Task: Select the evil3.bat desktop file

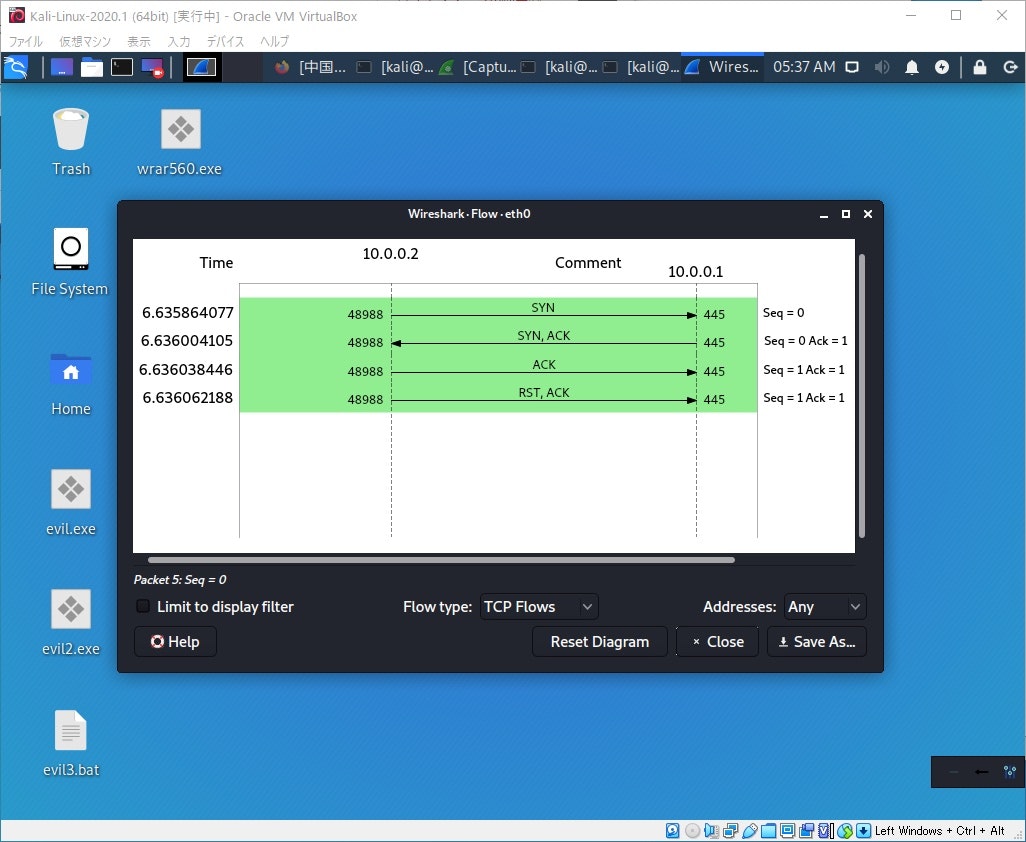Action: pyautogui.click(x=71, y=743)
